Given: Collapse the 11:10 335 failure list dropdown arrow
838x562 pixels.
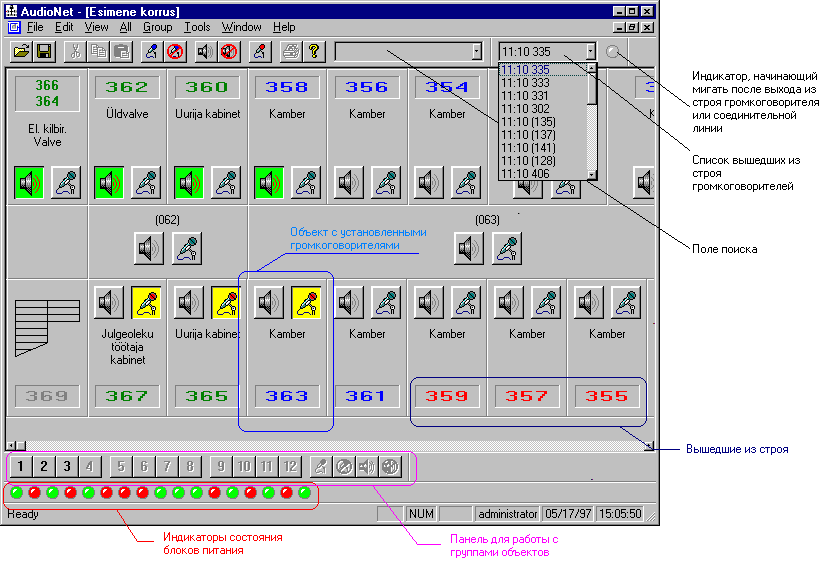Looking at the screenshot, I should 590,52.
